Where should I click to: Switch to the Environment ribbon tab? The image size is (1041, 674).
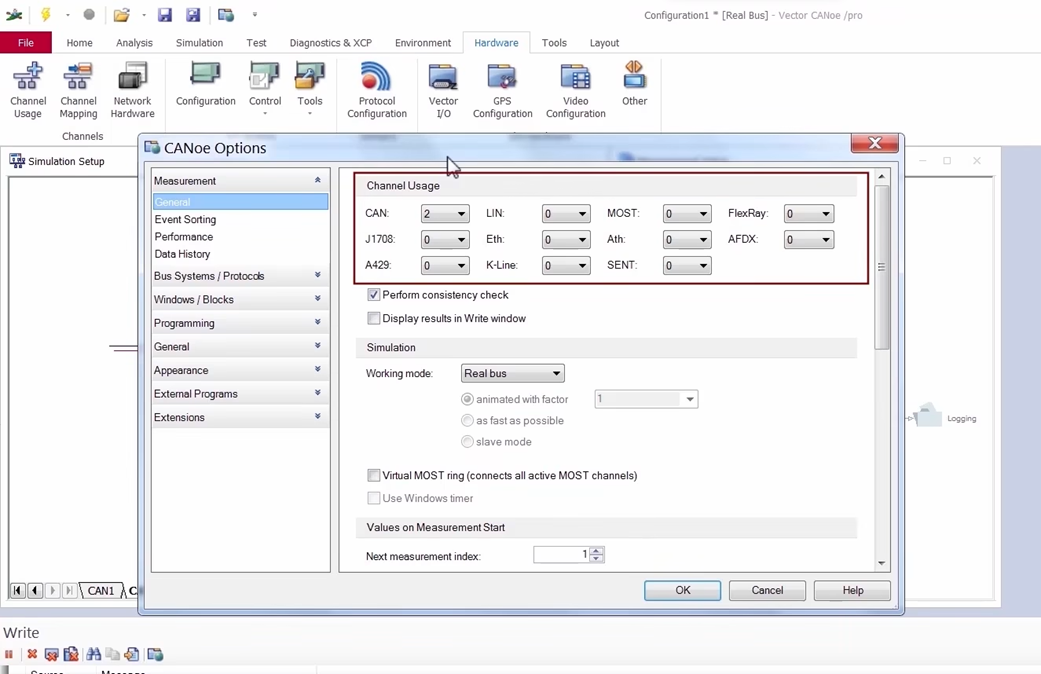click(x=423, y=42)
